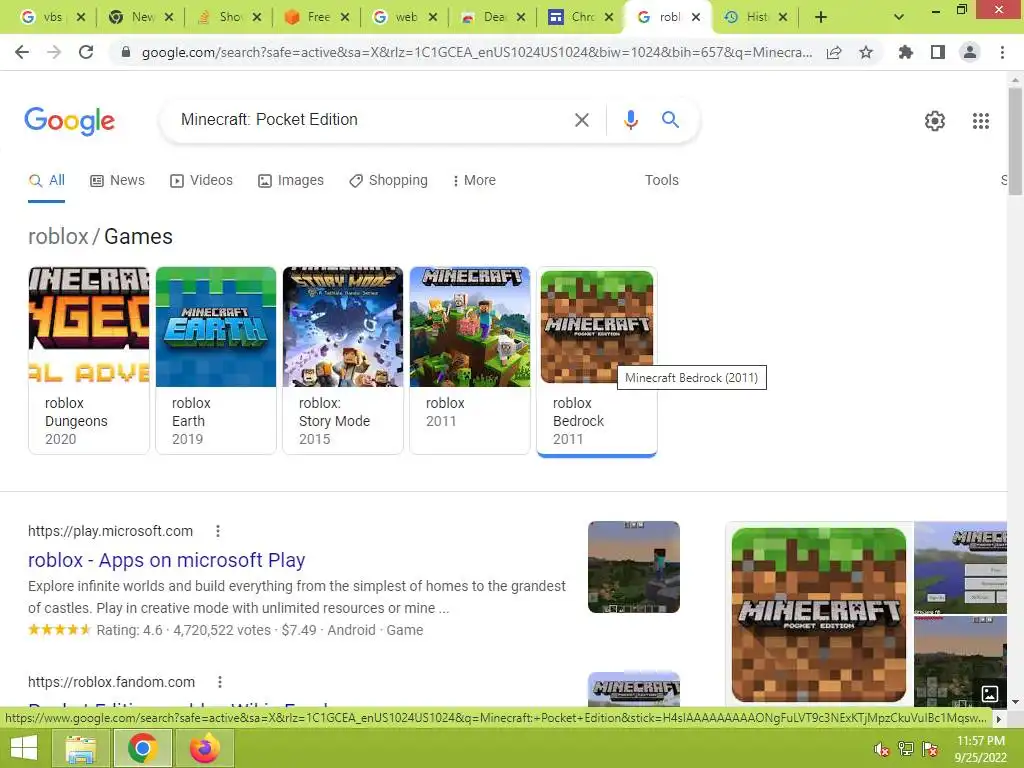Reload the current page
Image resolution: width=1024 pixels, height=768 pixels.
point(86,52)
